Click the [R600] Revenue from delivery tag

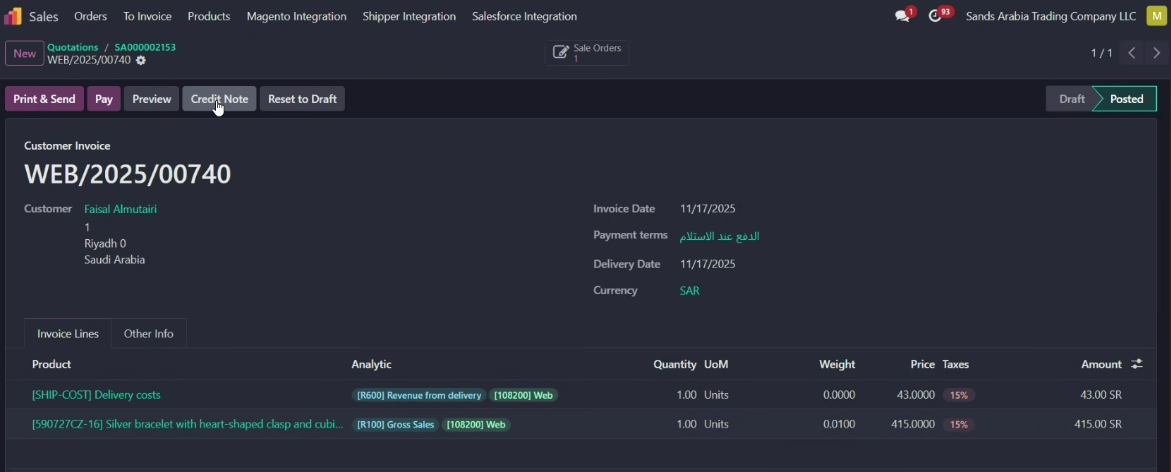pyautogui.click(x=419, y=395)
